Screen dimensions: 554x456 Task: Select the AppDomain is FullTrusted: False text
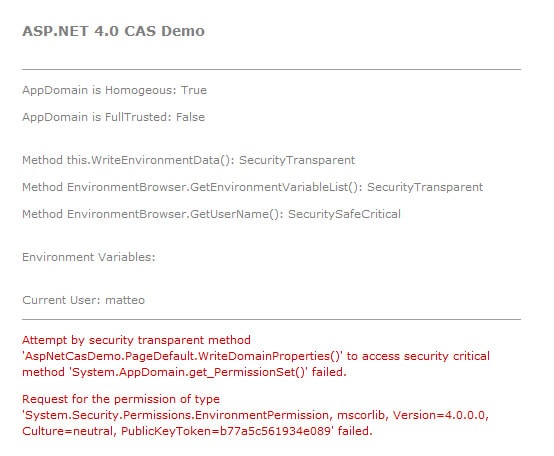click(x=113, y=117)
